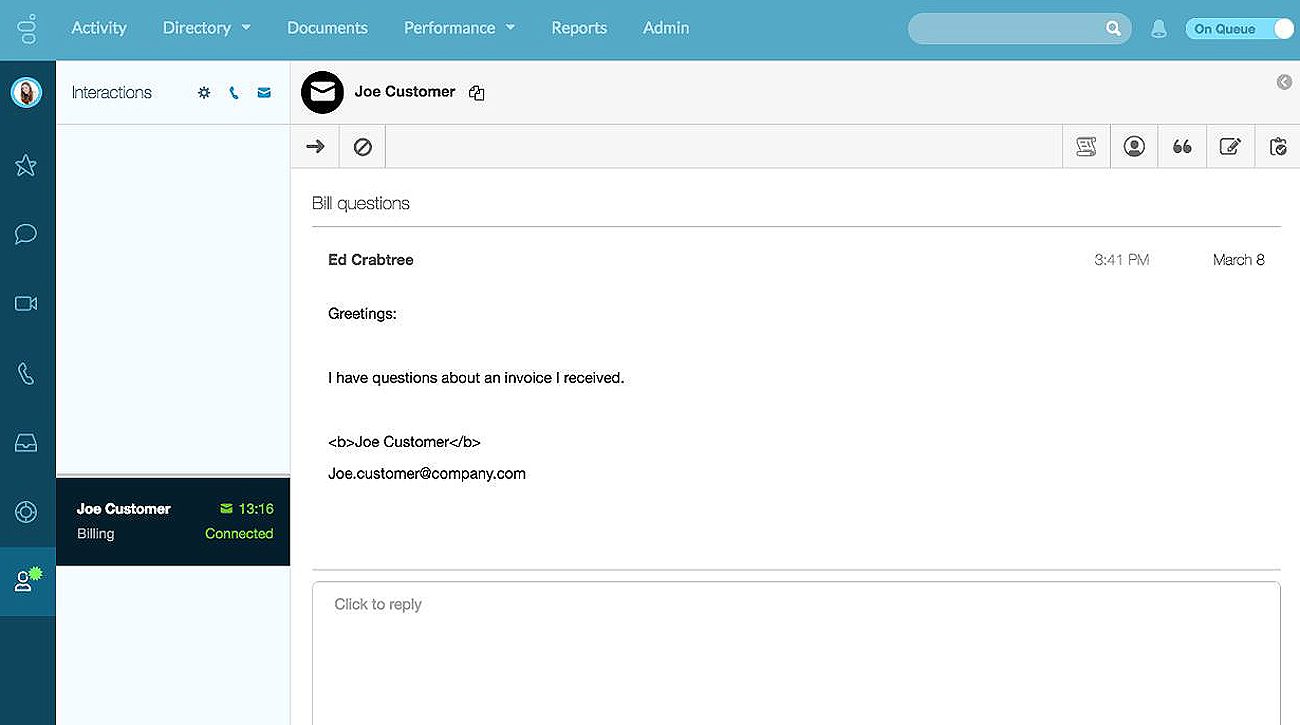Viewport: 1300px width, 725px height.
Task: Collapse panel with the gray arrow button
Action: tap(1284, 82)
